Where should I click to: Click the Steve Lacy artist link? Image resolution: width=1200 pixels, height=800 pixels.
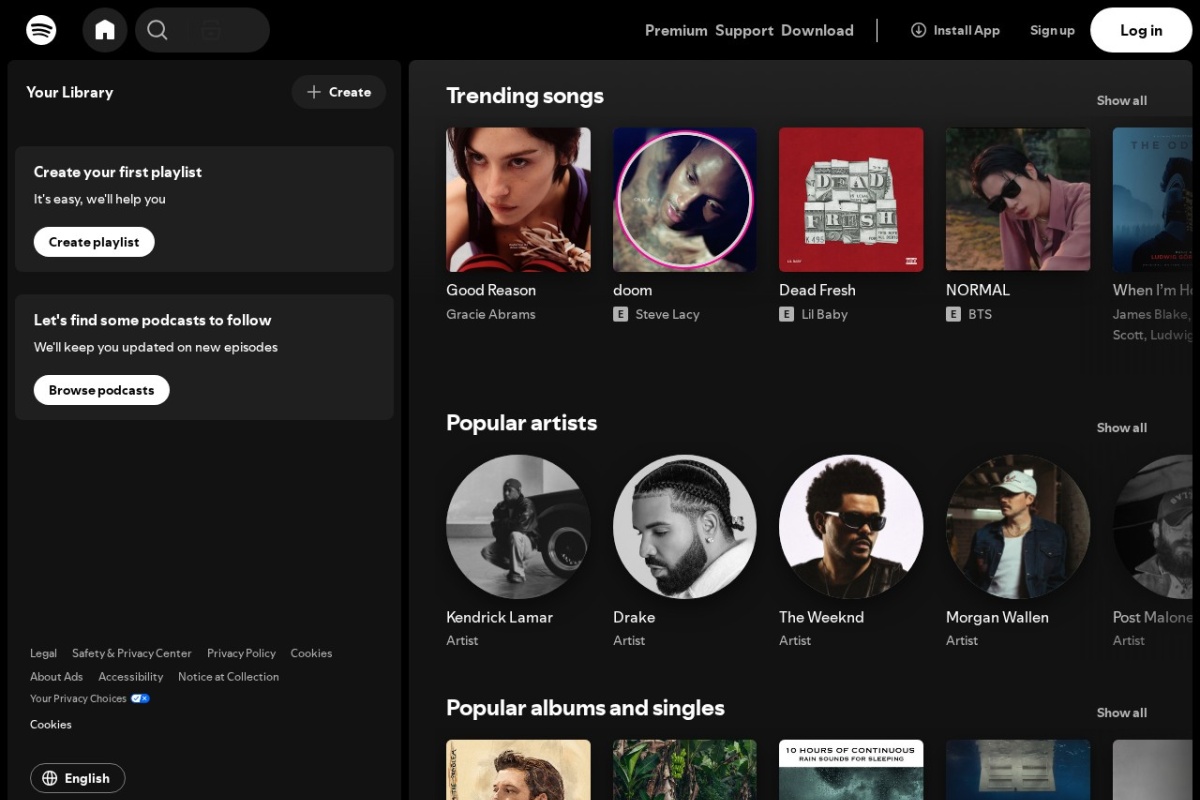coord(667,314)
